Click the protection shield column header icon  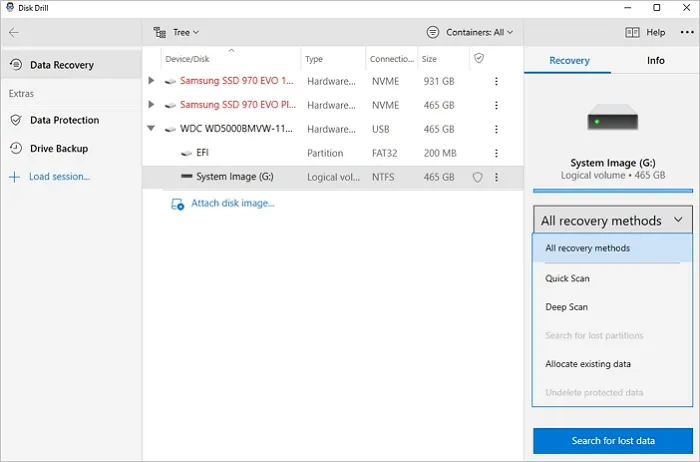tap(479, 59)
